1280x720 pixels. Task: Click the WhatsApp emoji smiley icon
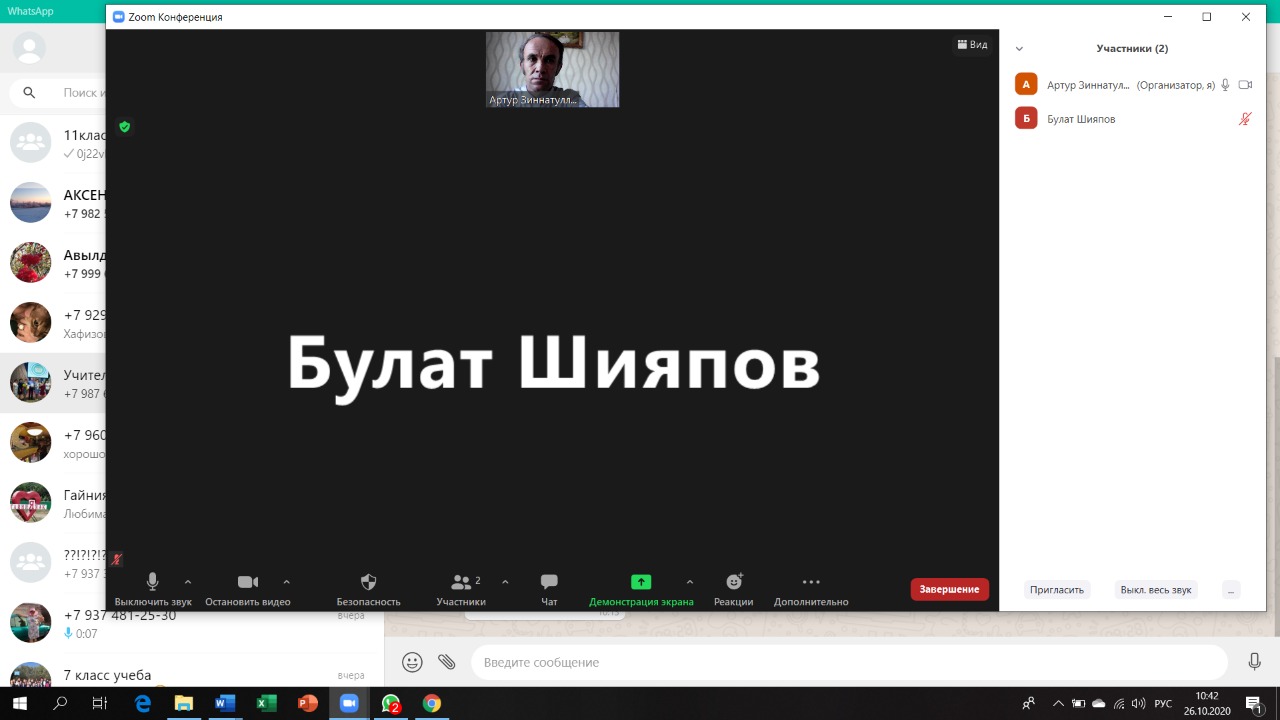point(412,662)
